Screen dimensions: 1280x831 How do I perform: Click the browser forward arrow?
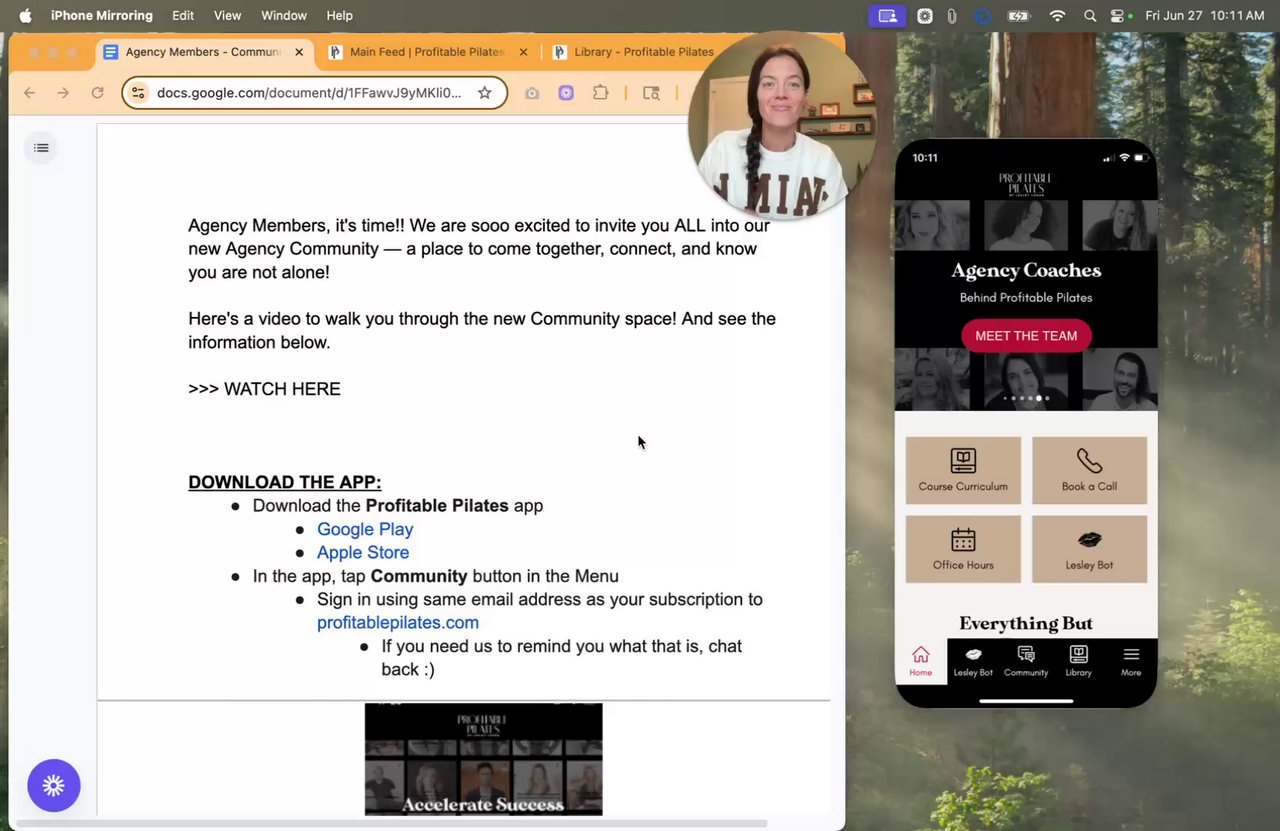(63, 93)
